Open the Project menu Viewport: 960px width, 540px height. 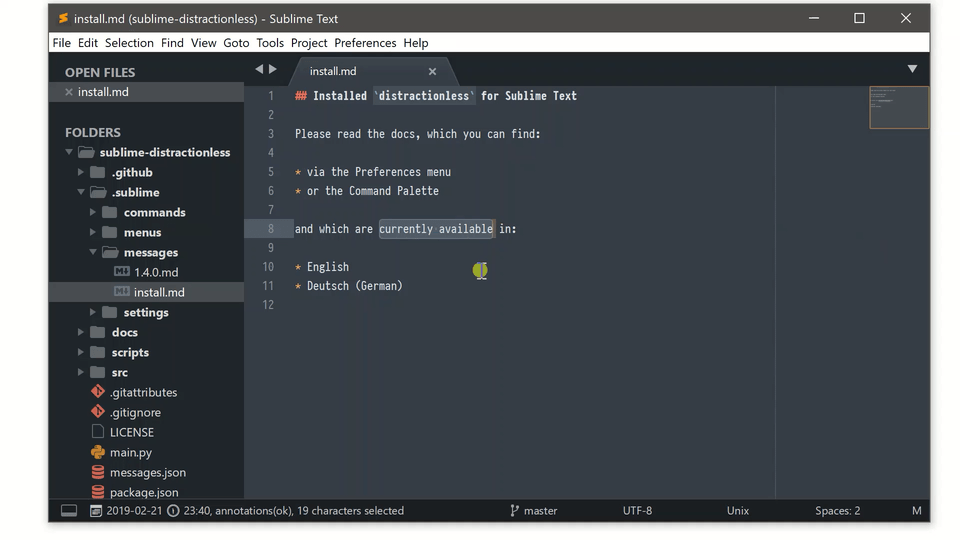click(x=309, y=43)
